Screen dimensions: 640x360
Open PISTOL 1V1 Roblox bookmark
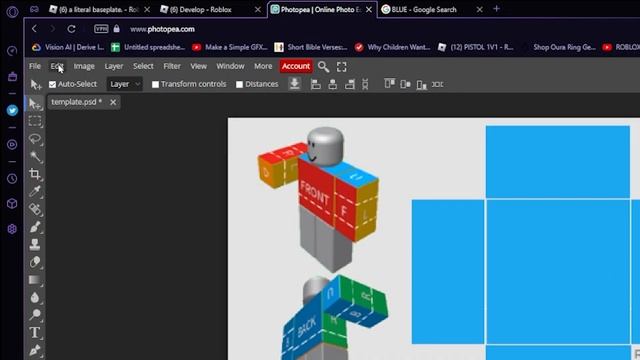pos(476,47)
